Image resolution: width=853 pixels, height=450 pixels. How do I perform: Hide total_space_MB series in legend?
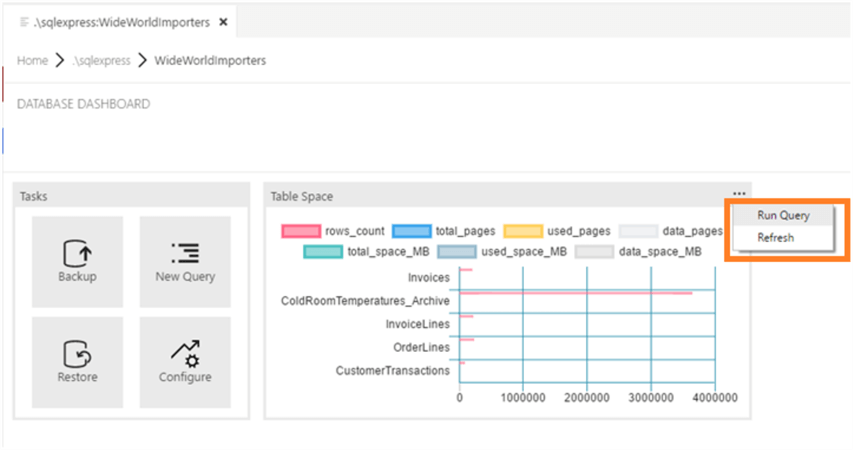pyautogui.click(x=323, y=252)
